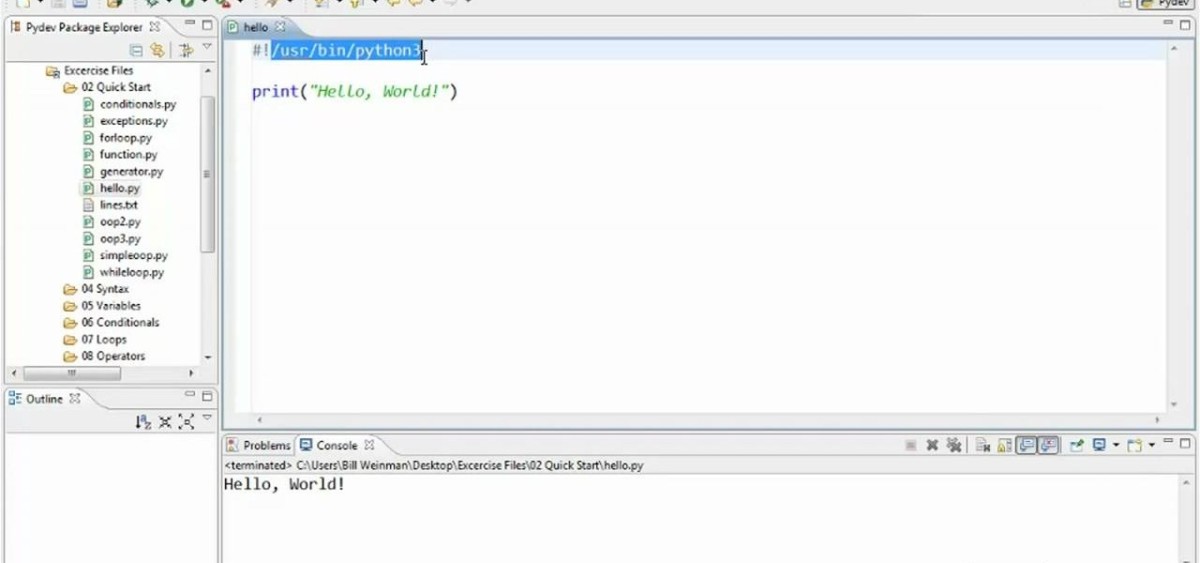This screenshot has height=563, width=1200.
Task: Open the Display Selected Console dropdown
Action: click(x=1116, y=445)
